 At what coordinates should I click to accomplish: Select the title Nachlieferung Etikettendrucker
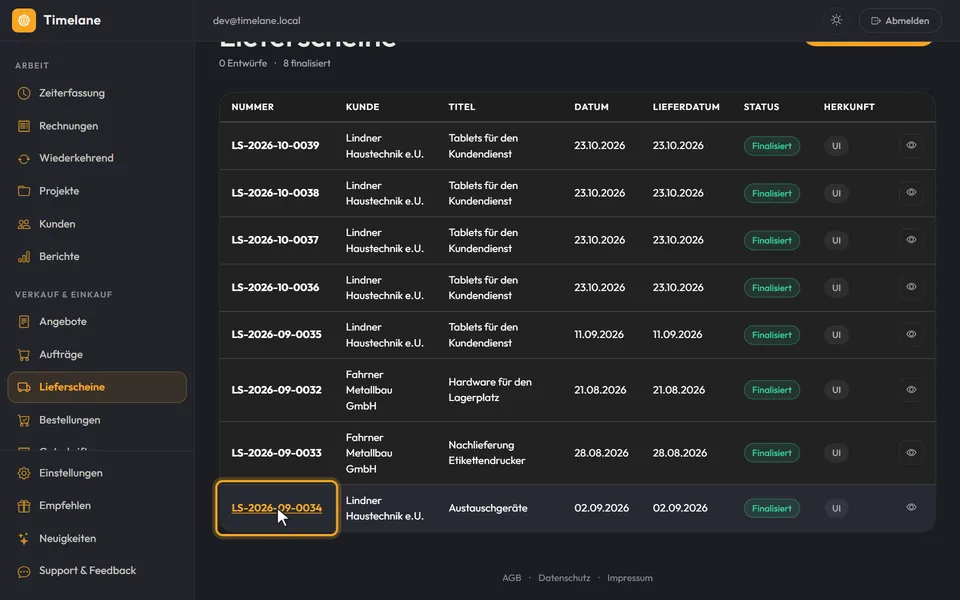[487, 453]
